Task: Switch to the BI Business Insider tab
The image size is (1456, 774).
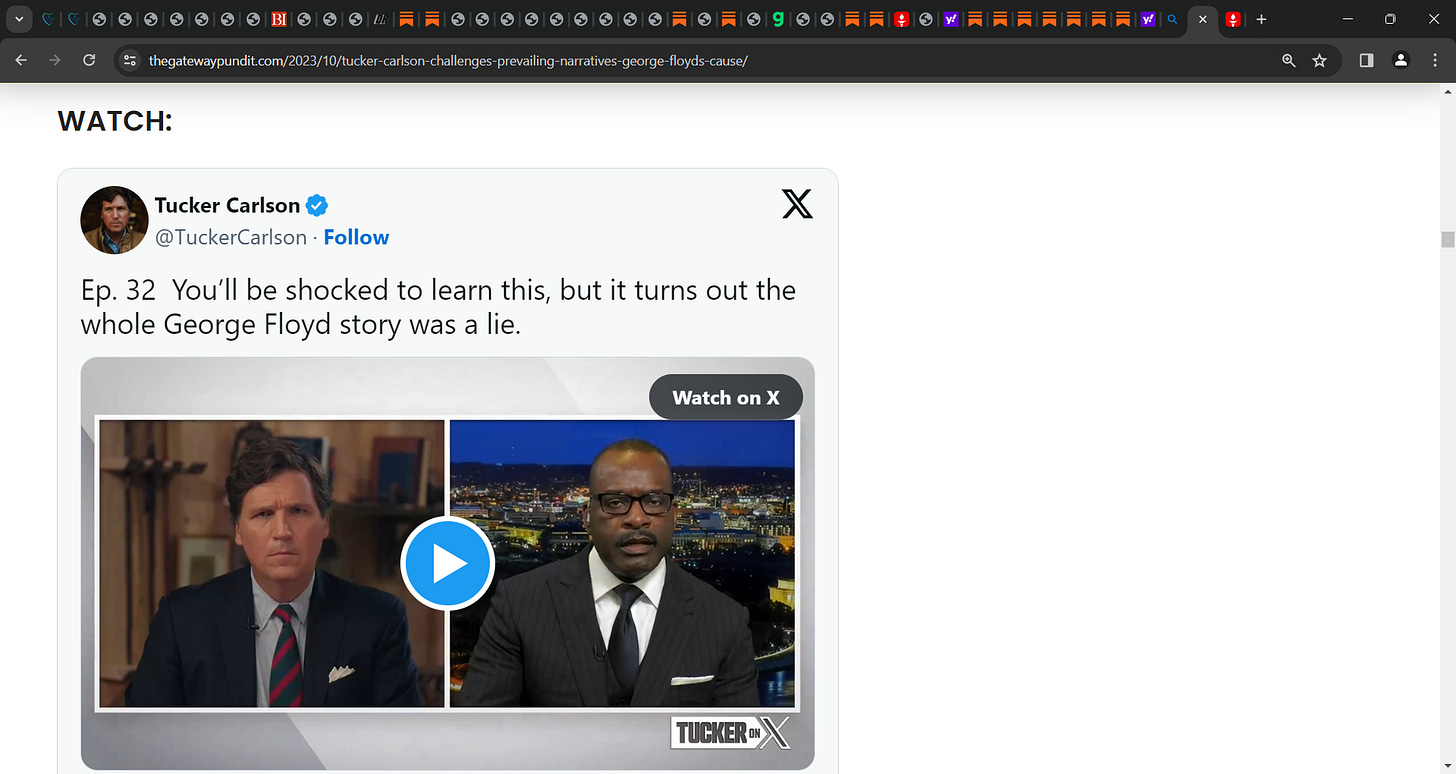Action: point(280,19)
